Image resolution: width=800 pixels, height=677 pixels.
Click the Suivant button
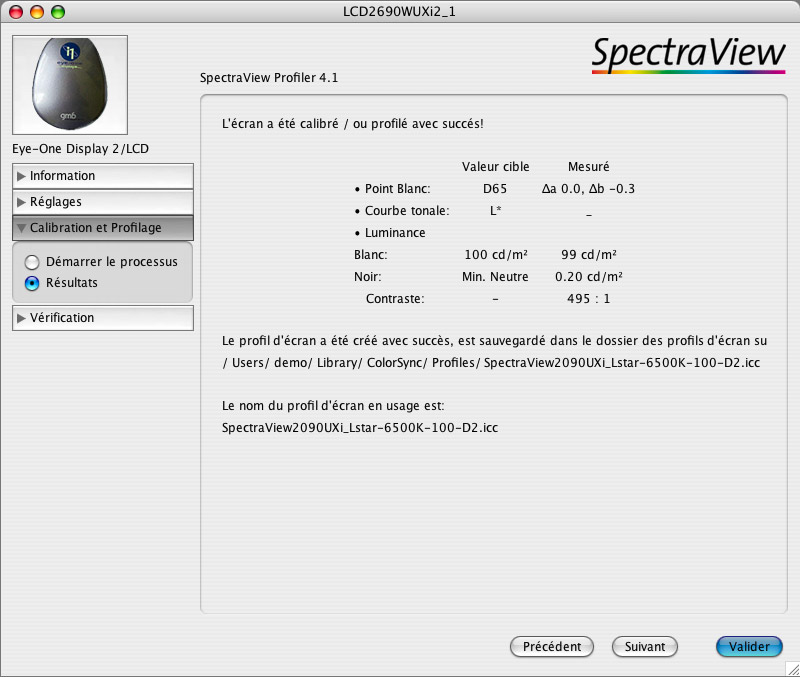(x=644, y=647)
